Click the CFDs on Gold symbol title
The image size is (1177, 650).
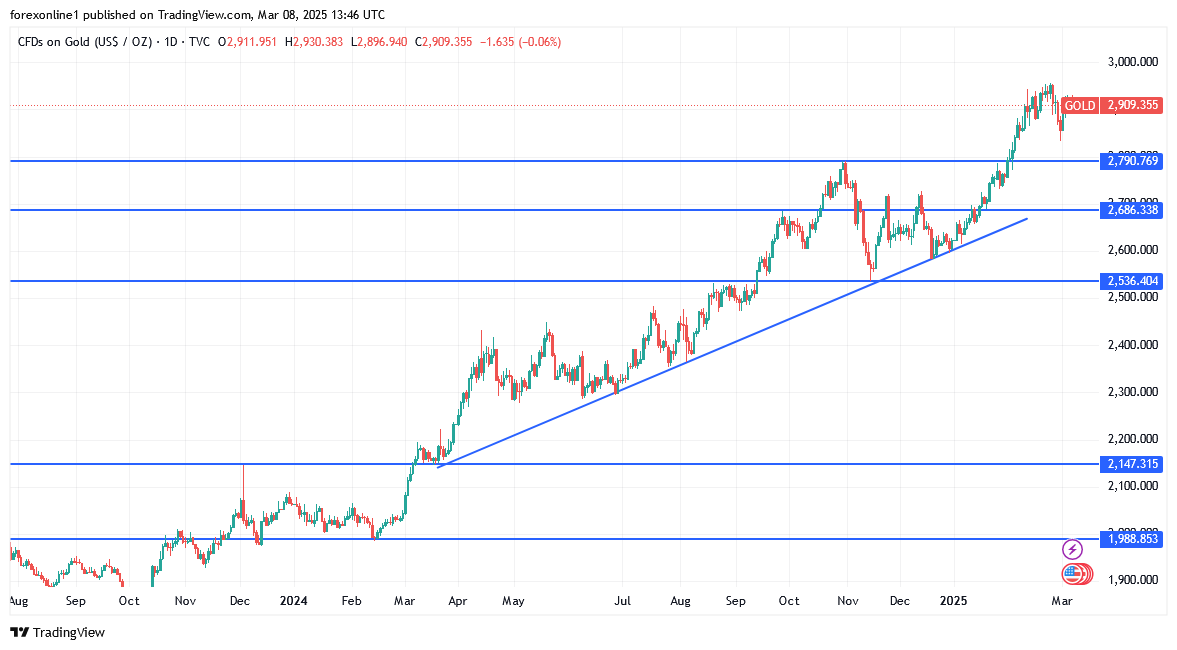[83, 42]
